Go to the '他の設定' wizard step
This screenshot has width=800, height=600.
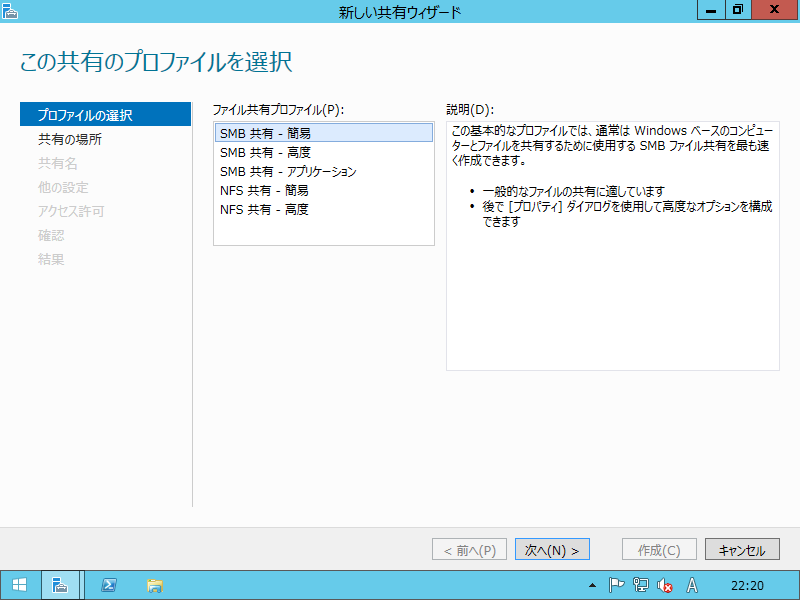tap(63, 187)
